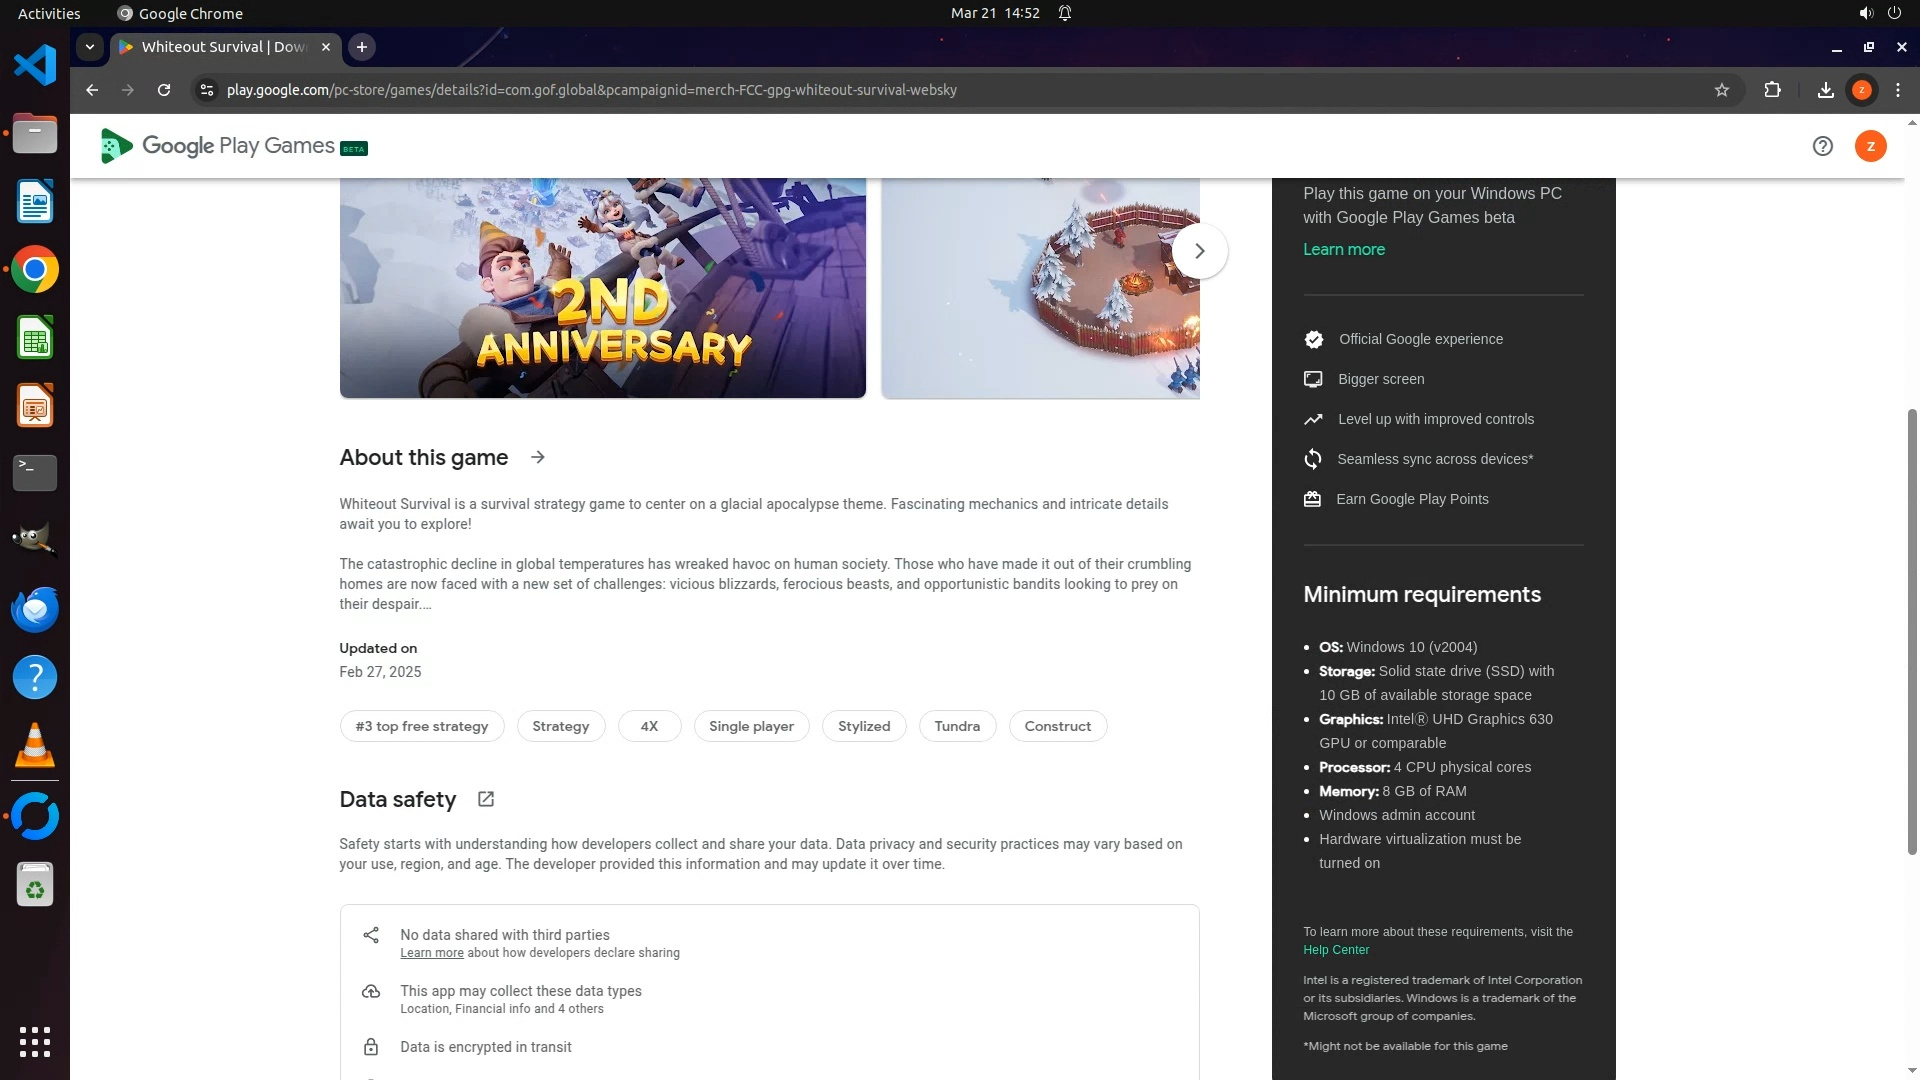
Task: Select the Whiteout Survival browser tab
Action: tap(222, 47)
